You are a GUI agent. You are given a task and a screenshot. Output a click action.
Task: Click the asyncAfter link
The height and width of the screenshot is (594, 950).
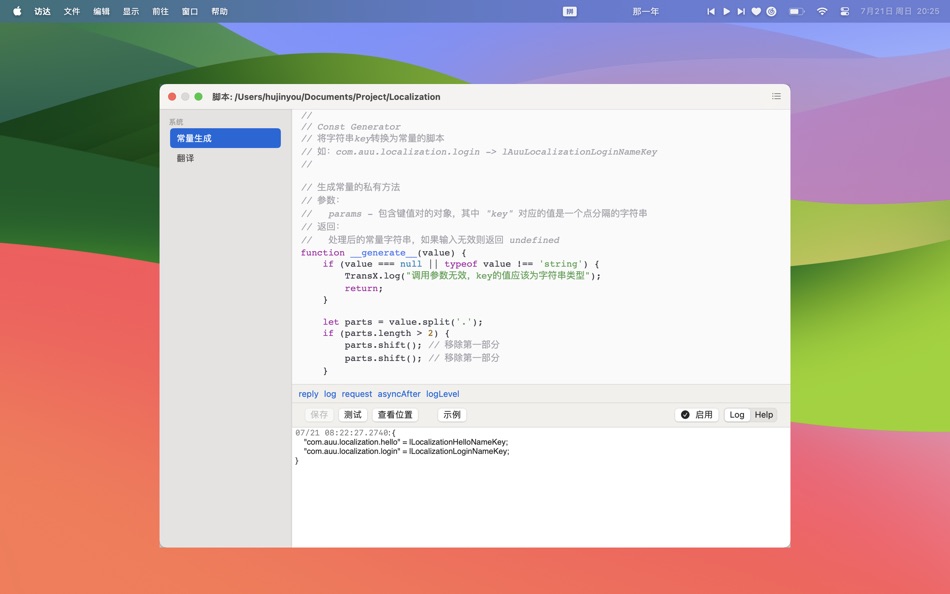[x=399, y=393]
